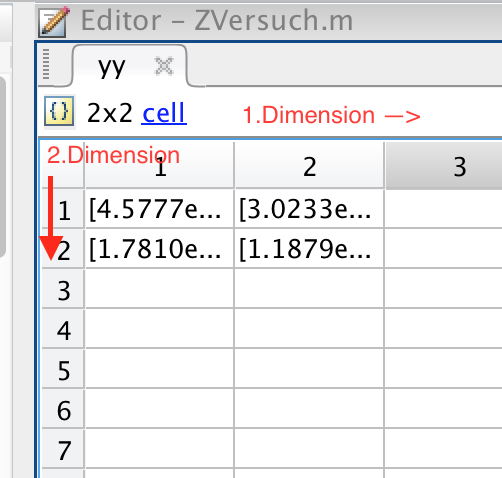Viewport: 502px width, 478px height.
Task: Click the Editor pencil notepad icon
Action: [54, 21]
